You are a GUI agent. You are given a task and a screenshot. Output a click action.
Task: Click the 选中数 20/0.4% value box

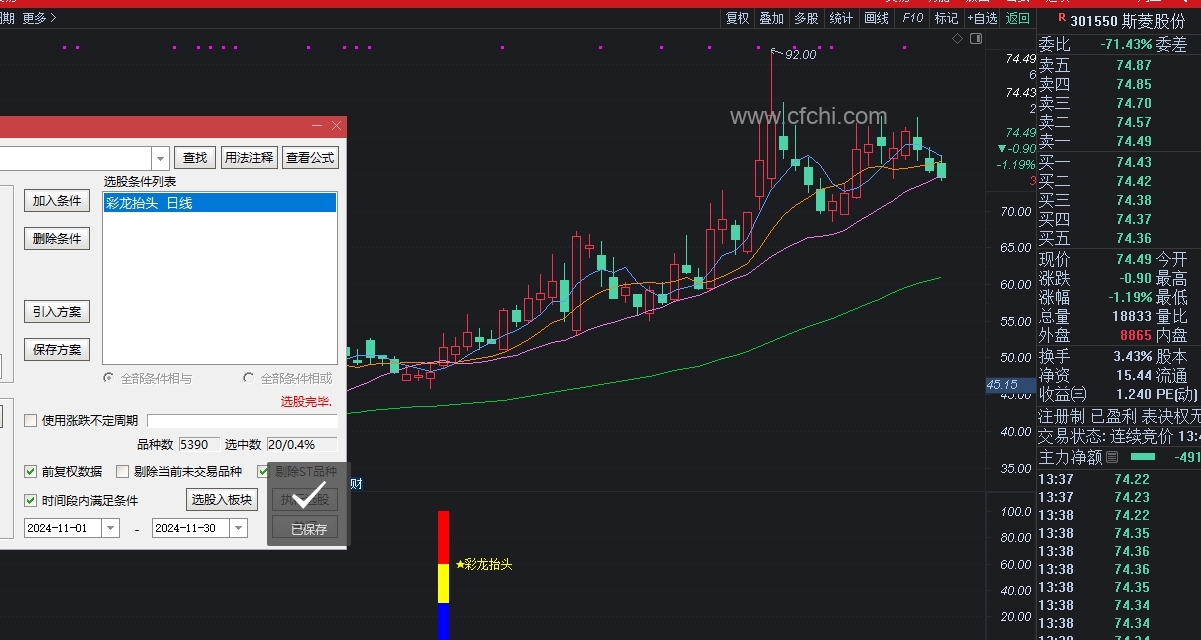[x=301, y=444]
